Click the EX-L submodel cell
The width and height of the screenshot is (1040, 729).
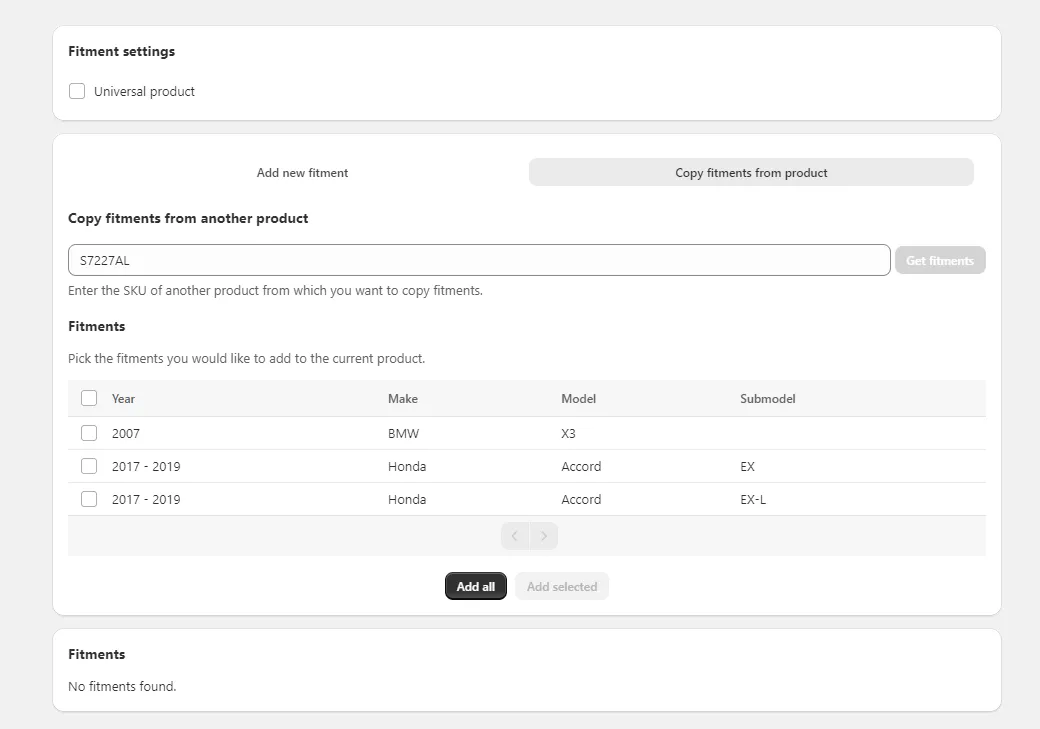753,499
